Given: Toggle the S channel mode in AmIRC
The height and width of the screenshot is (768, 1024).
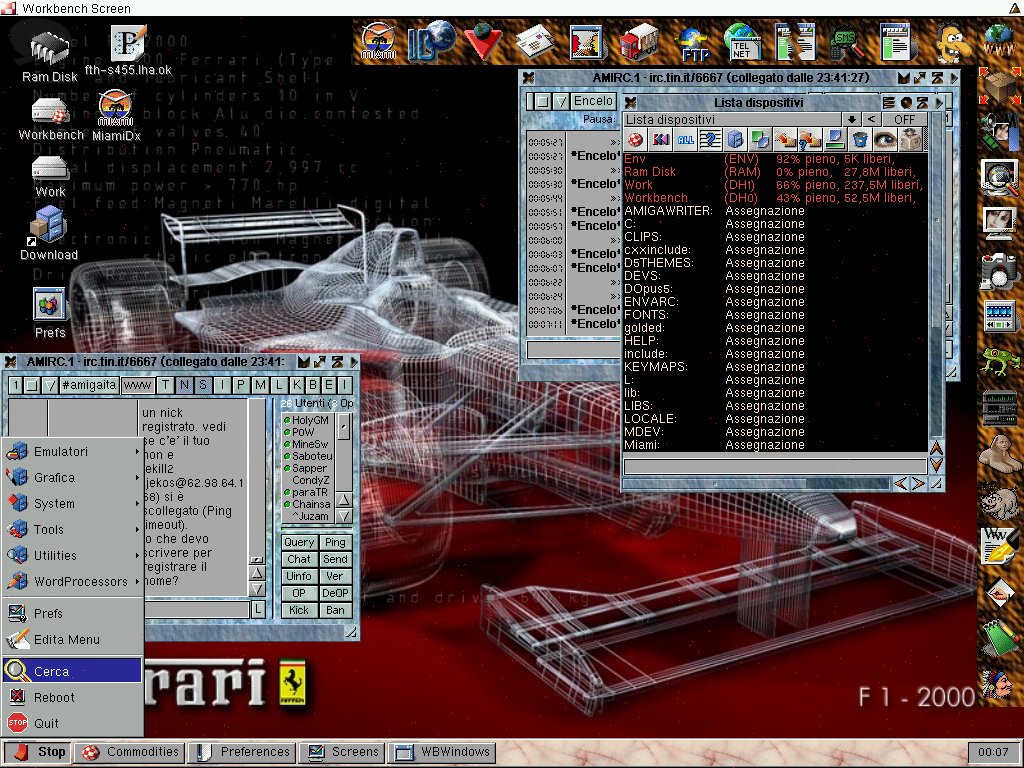Looking at the screenshot, I should (x=203, y=385).
